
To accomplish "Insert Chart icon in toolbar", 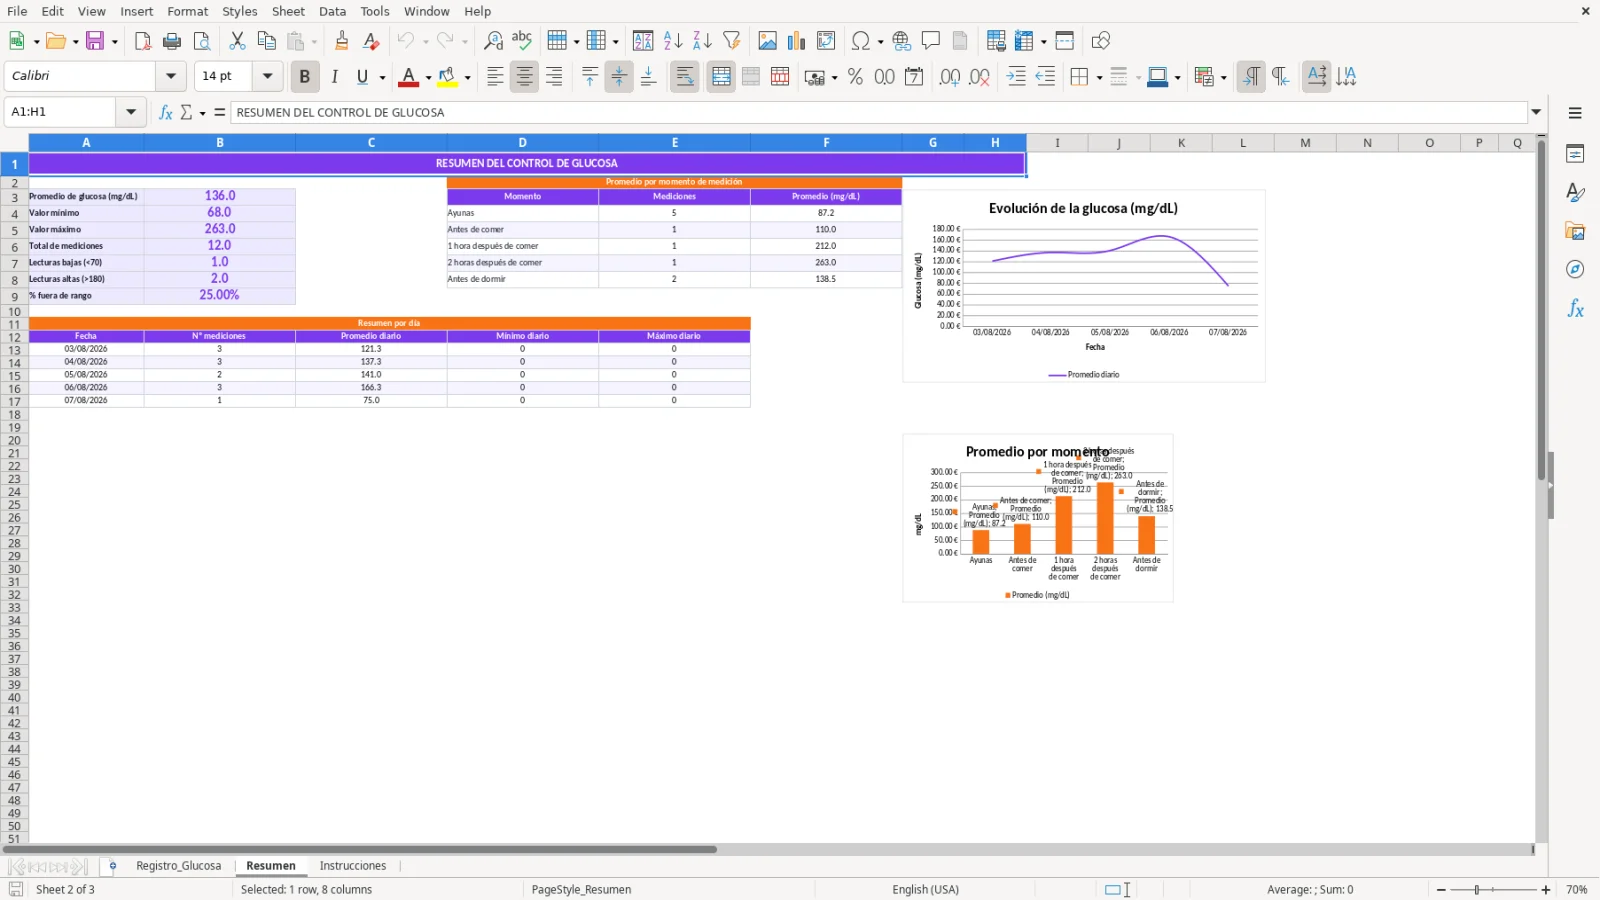I will pos(796,41).
